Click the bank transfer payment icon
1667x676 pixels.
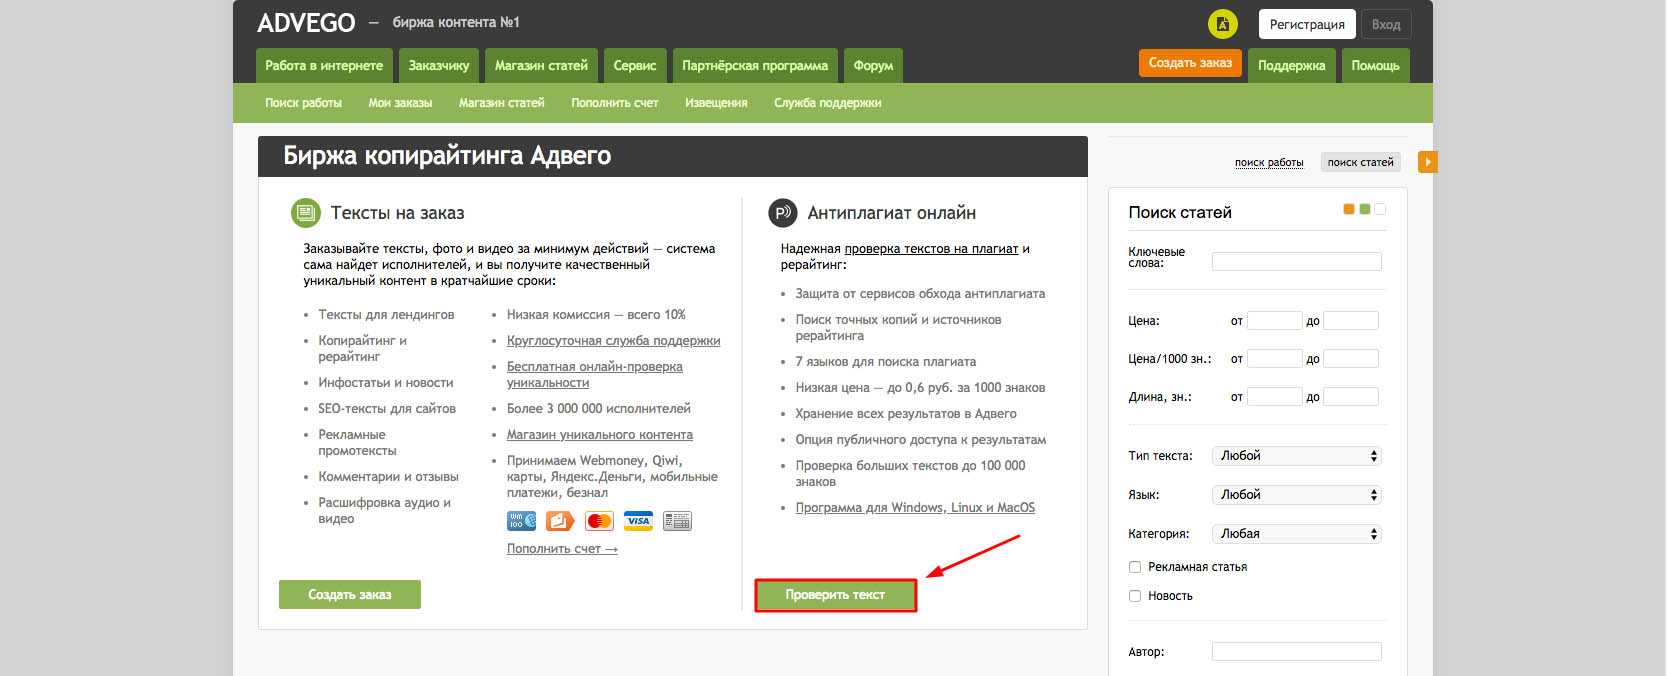click(x=677, y=521)
